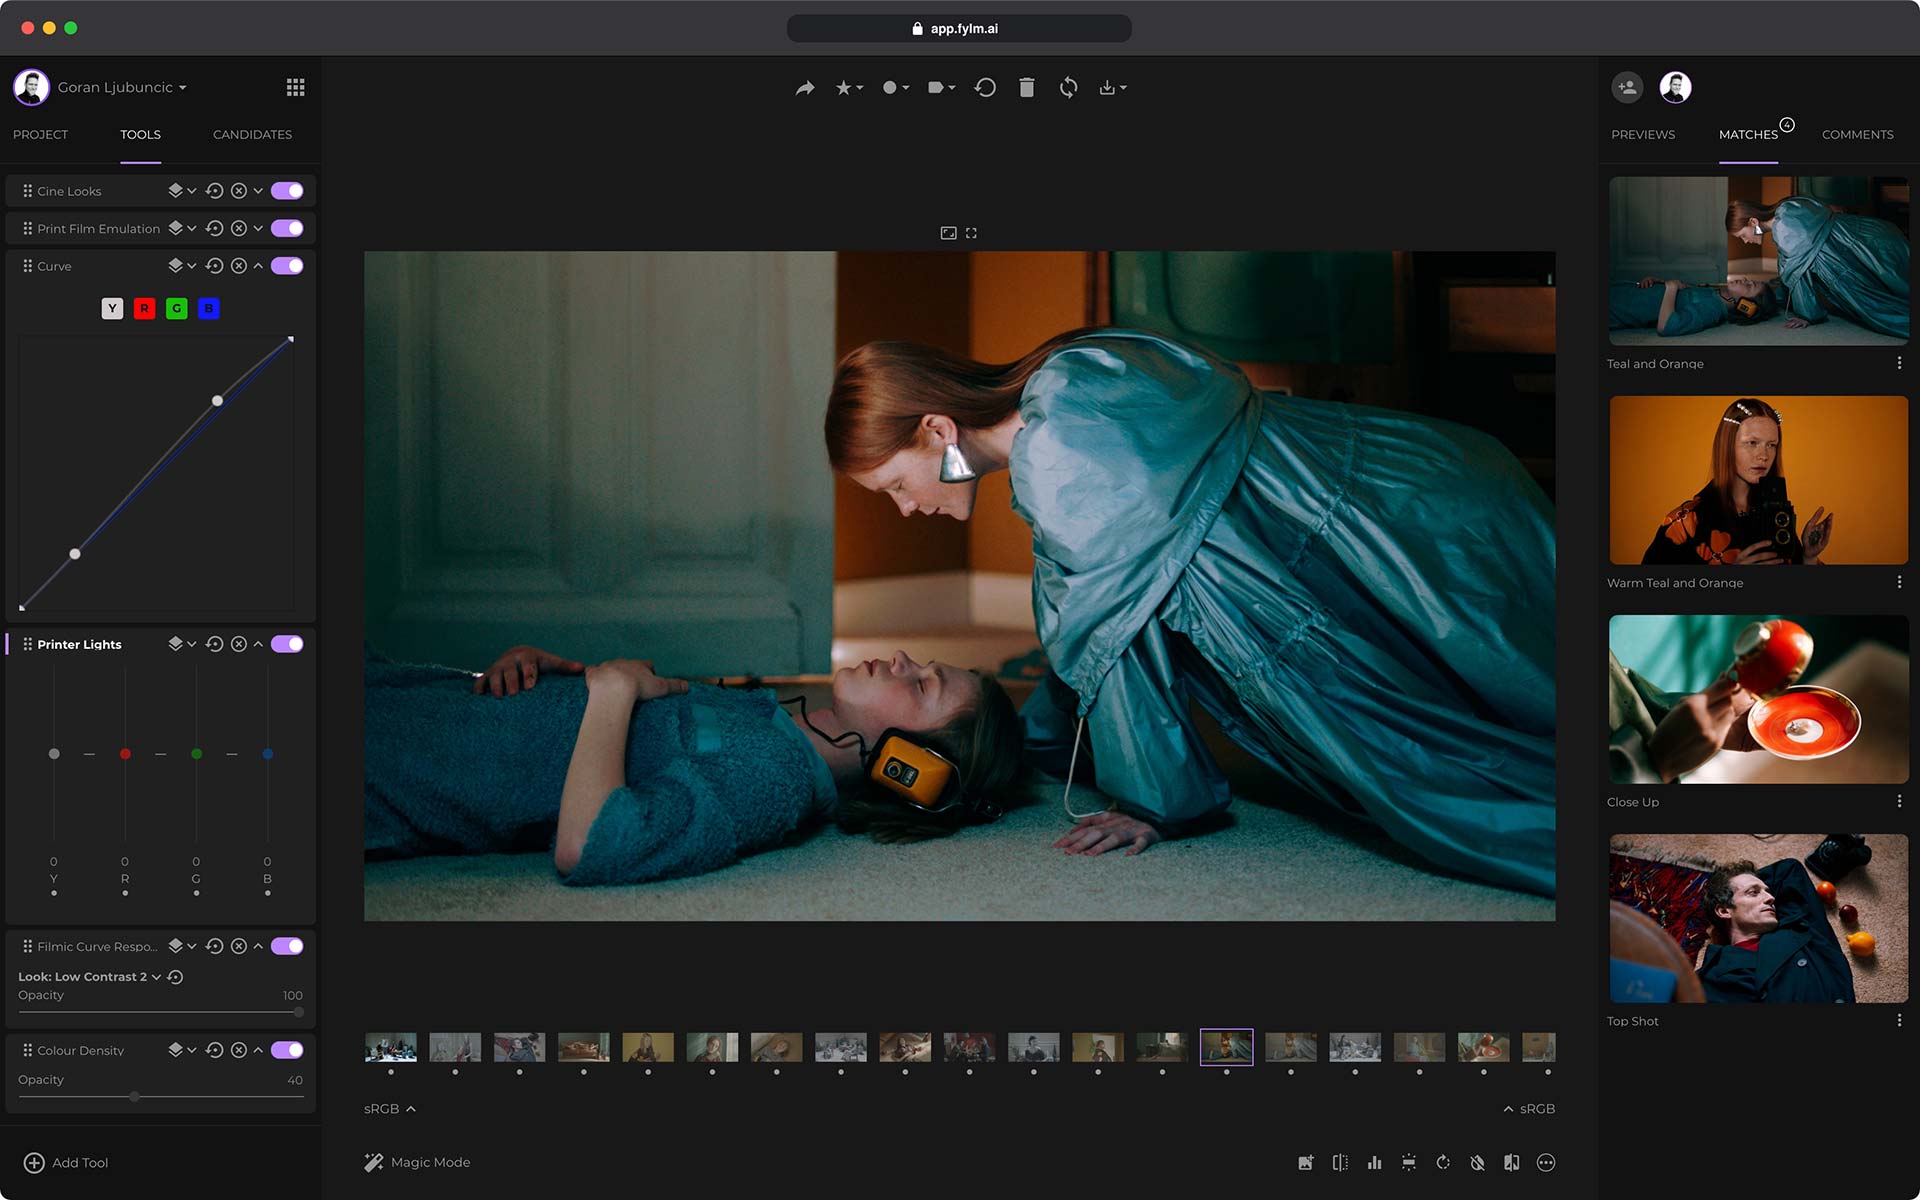Click the trash delete icon

[1026, 88]
